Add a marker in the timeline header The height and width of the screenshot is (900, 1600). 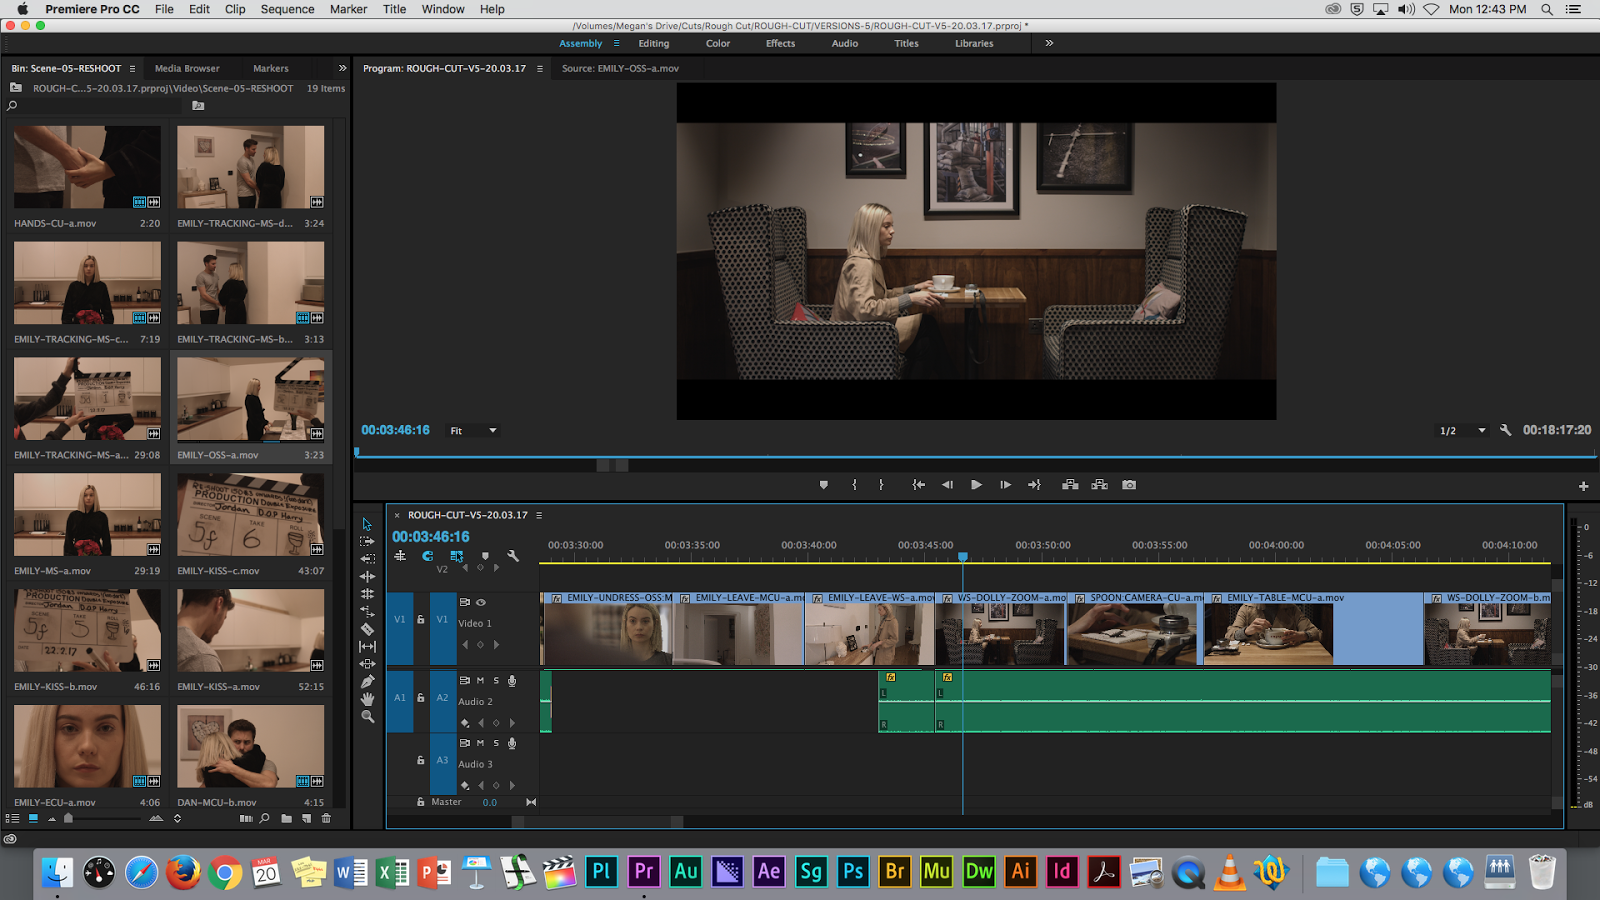click(485, 556)
